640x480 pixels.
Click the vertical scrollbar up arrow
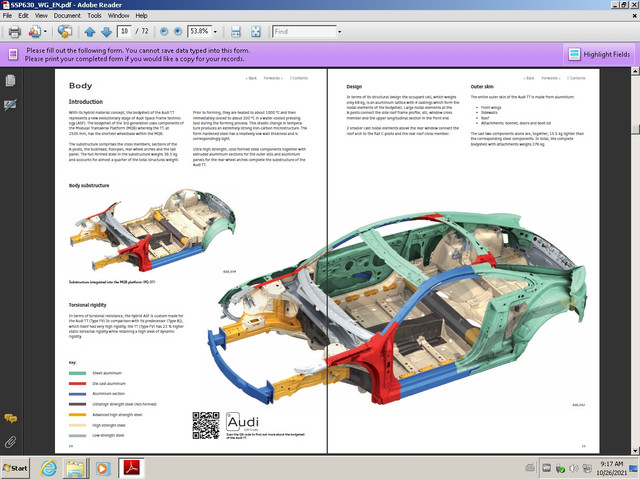(635, 71)
